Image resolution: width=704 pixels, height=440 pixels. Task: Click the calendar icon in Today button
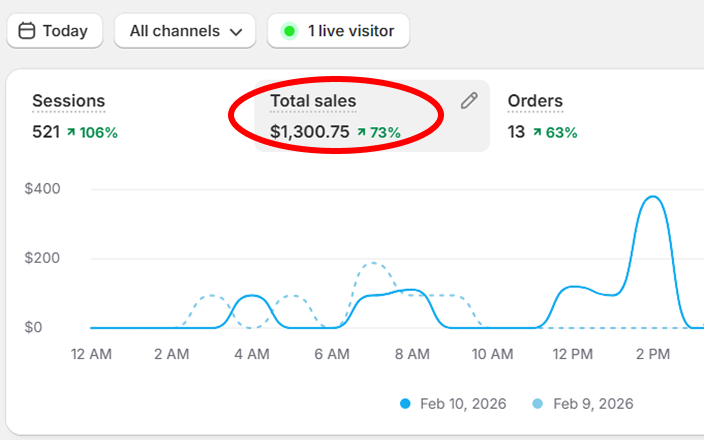pos(26,31)
